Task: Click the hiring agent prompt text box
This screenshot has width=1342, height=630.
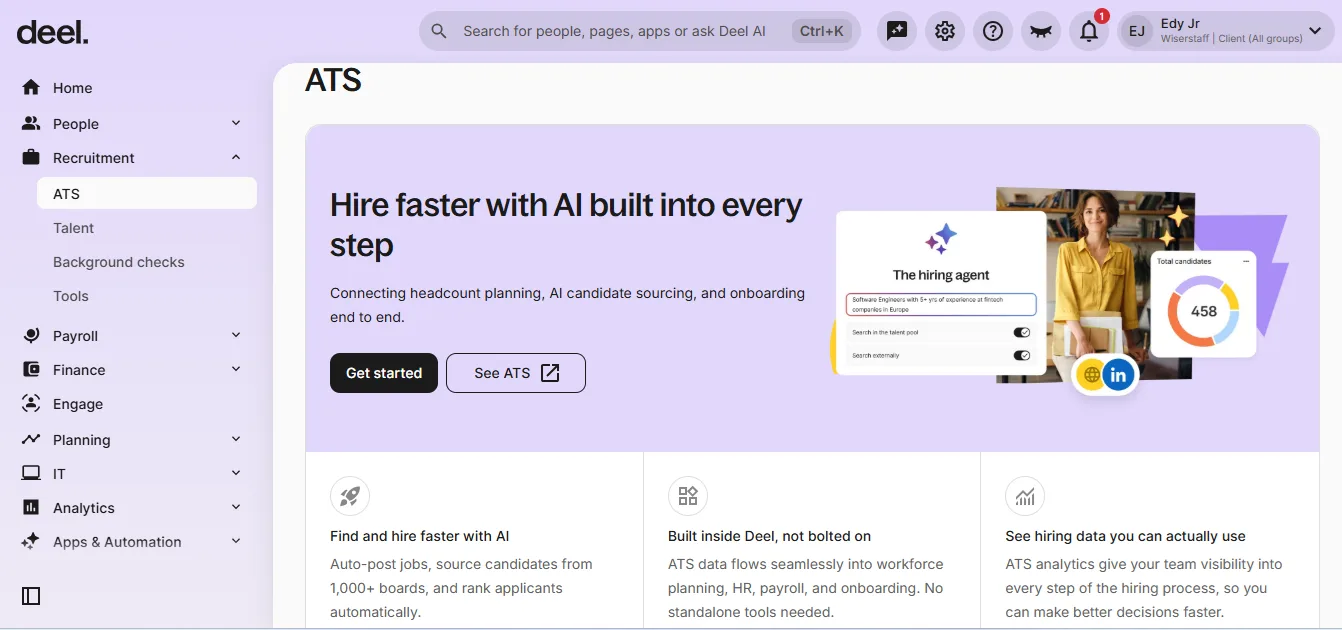Action: pos(941,304)
